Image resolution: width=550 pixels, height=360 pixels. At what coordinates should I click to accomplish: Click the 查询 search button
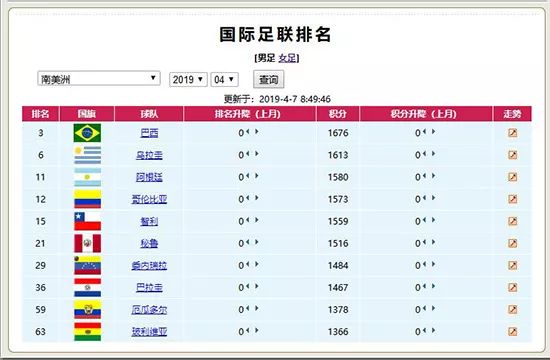[x=269, y=80]
